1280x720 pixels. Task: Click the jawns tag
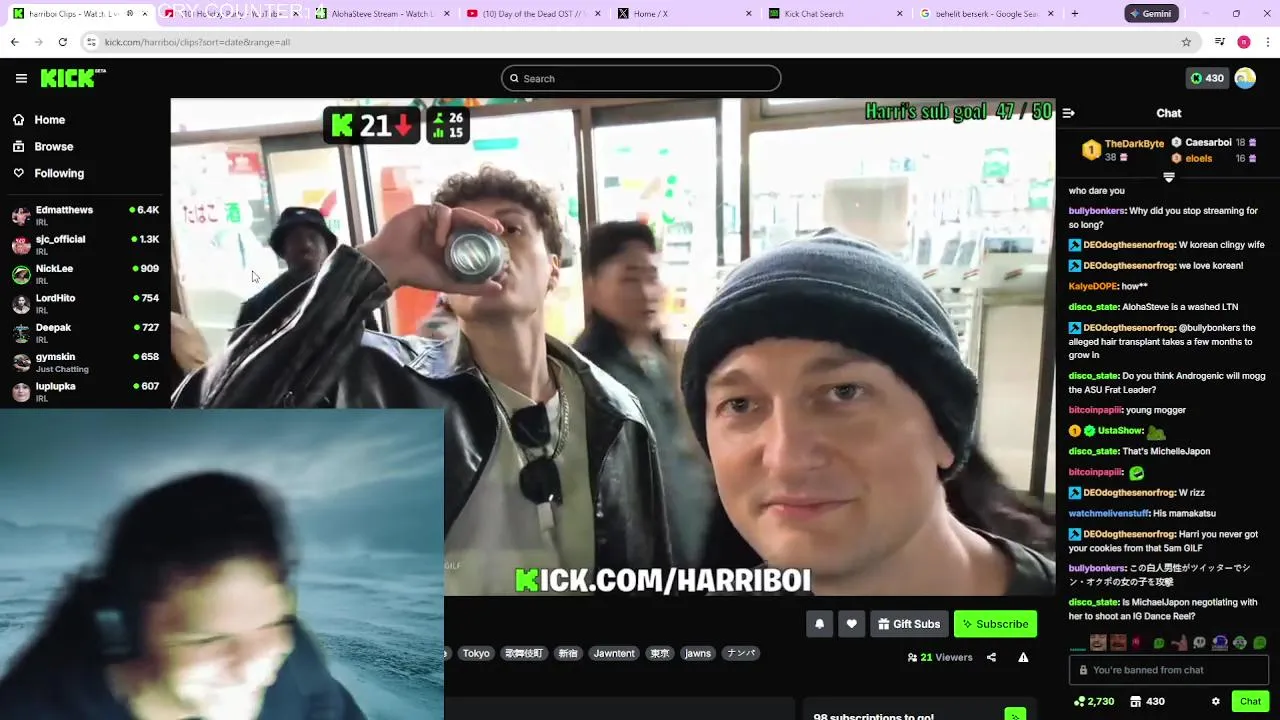pos(698,653)
